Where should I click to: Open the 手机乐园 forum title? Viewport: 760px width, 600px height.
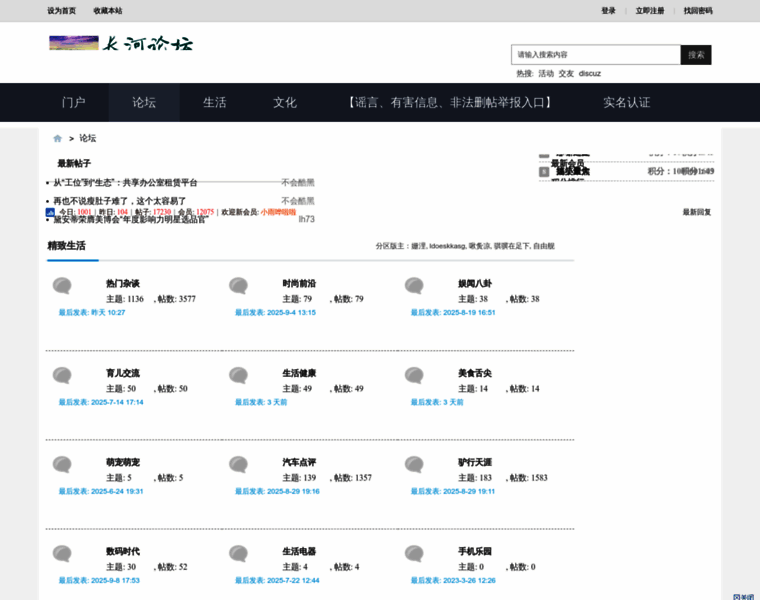[x=475, y=552]
